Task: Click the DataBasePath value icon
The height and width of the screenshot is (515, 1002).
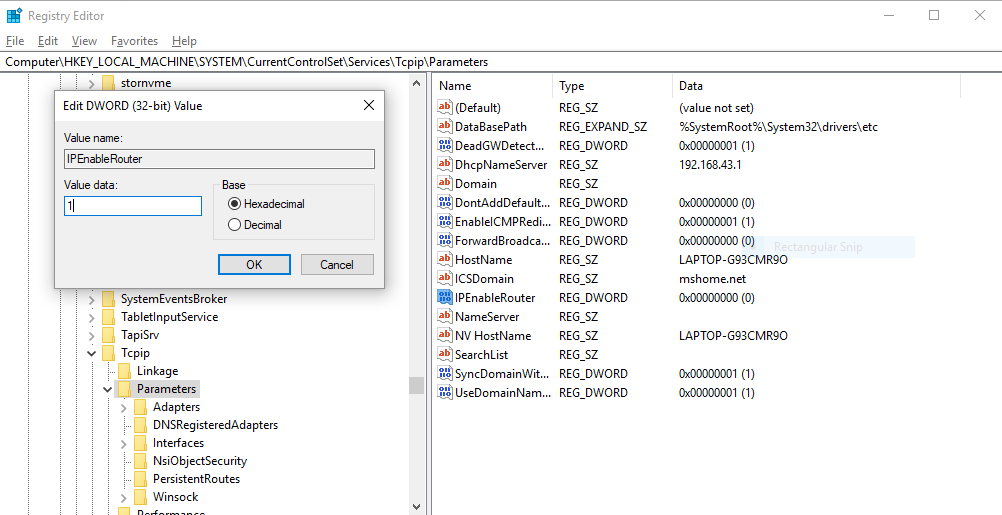Action: tap(444, 127)
